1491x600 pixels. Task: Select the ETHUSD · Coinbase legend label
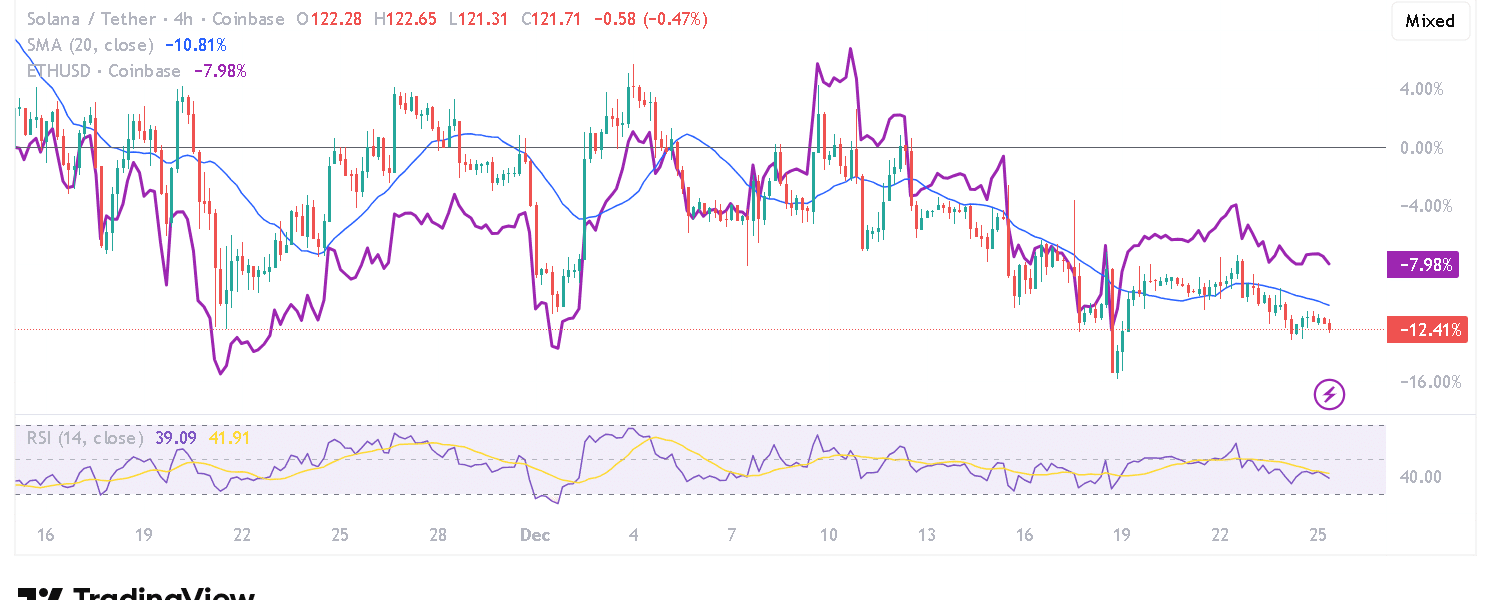[104, 71]
